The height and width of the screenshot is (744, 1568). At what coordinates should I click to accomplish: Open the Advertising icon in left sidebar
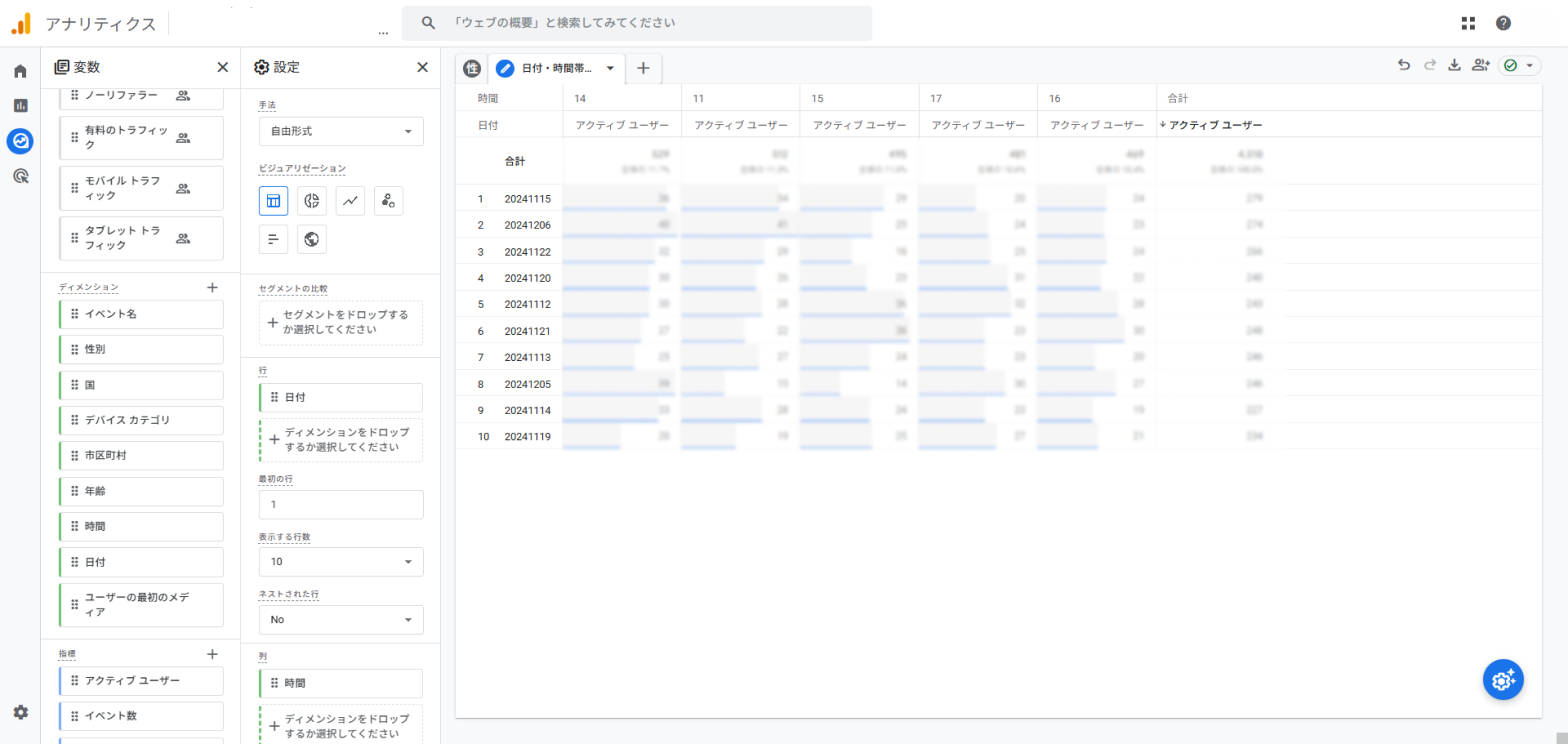20,176
